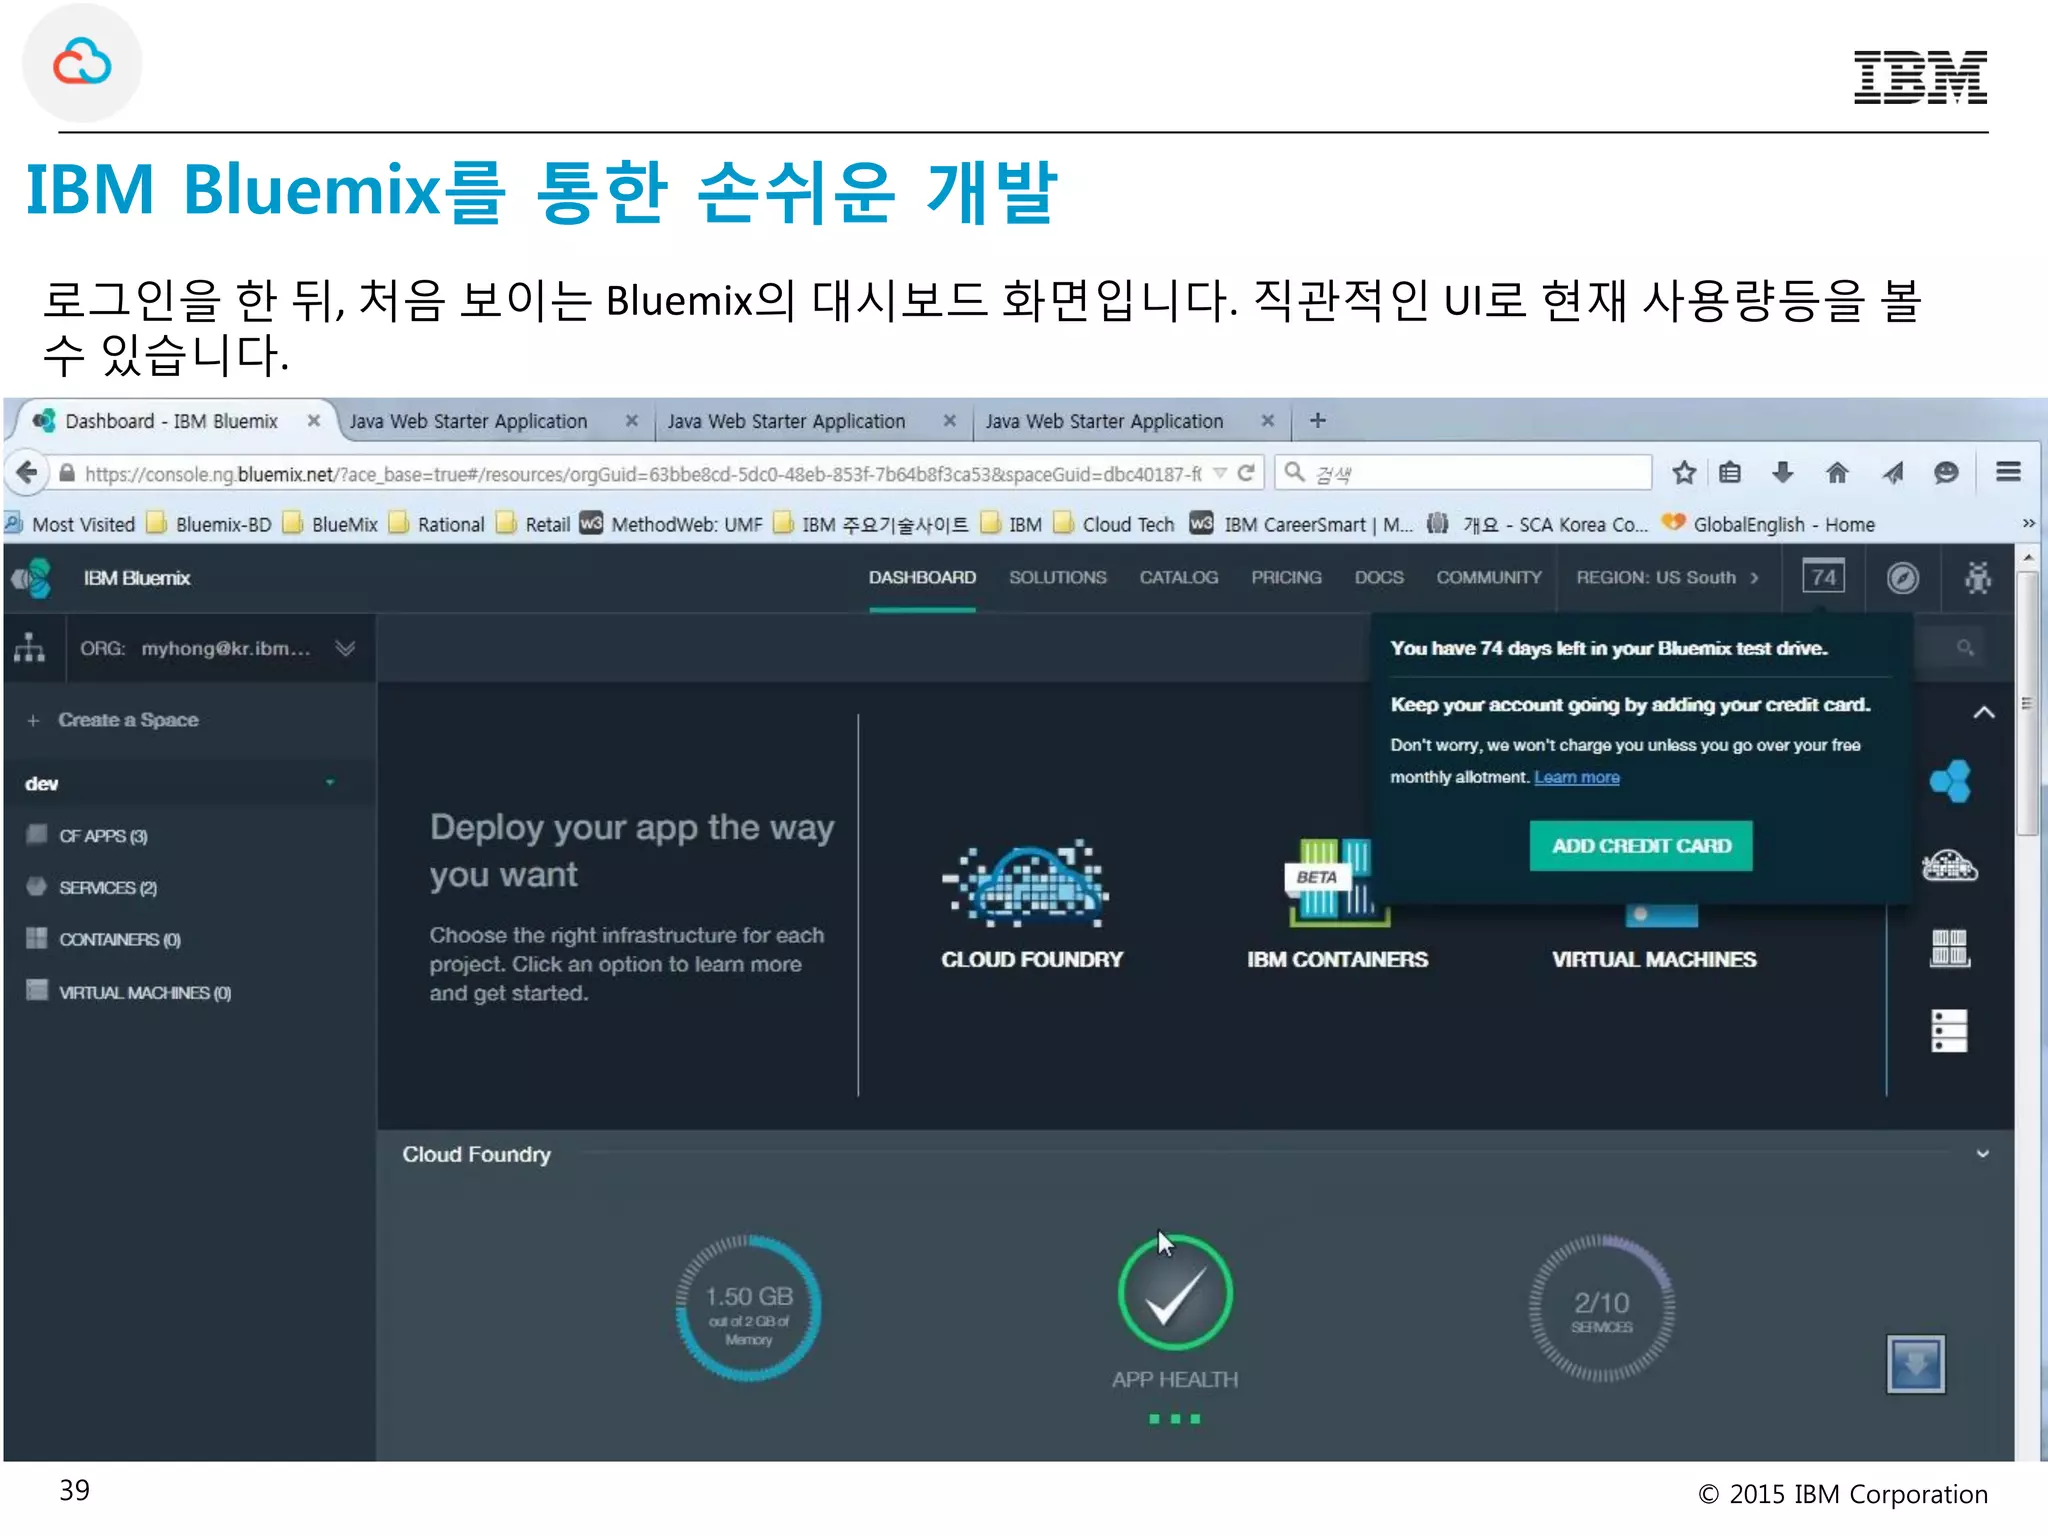The height and width of the screenshot is (1536, 2048).
Task: Click the SERVICES sidebar icon
Action: pyautogui.click(x=37, y=886)
